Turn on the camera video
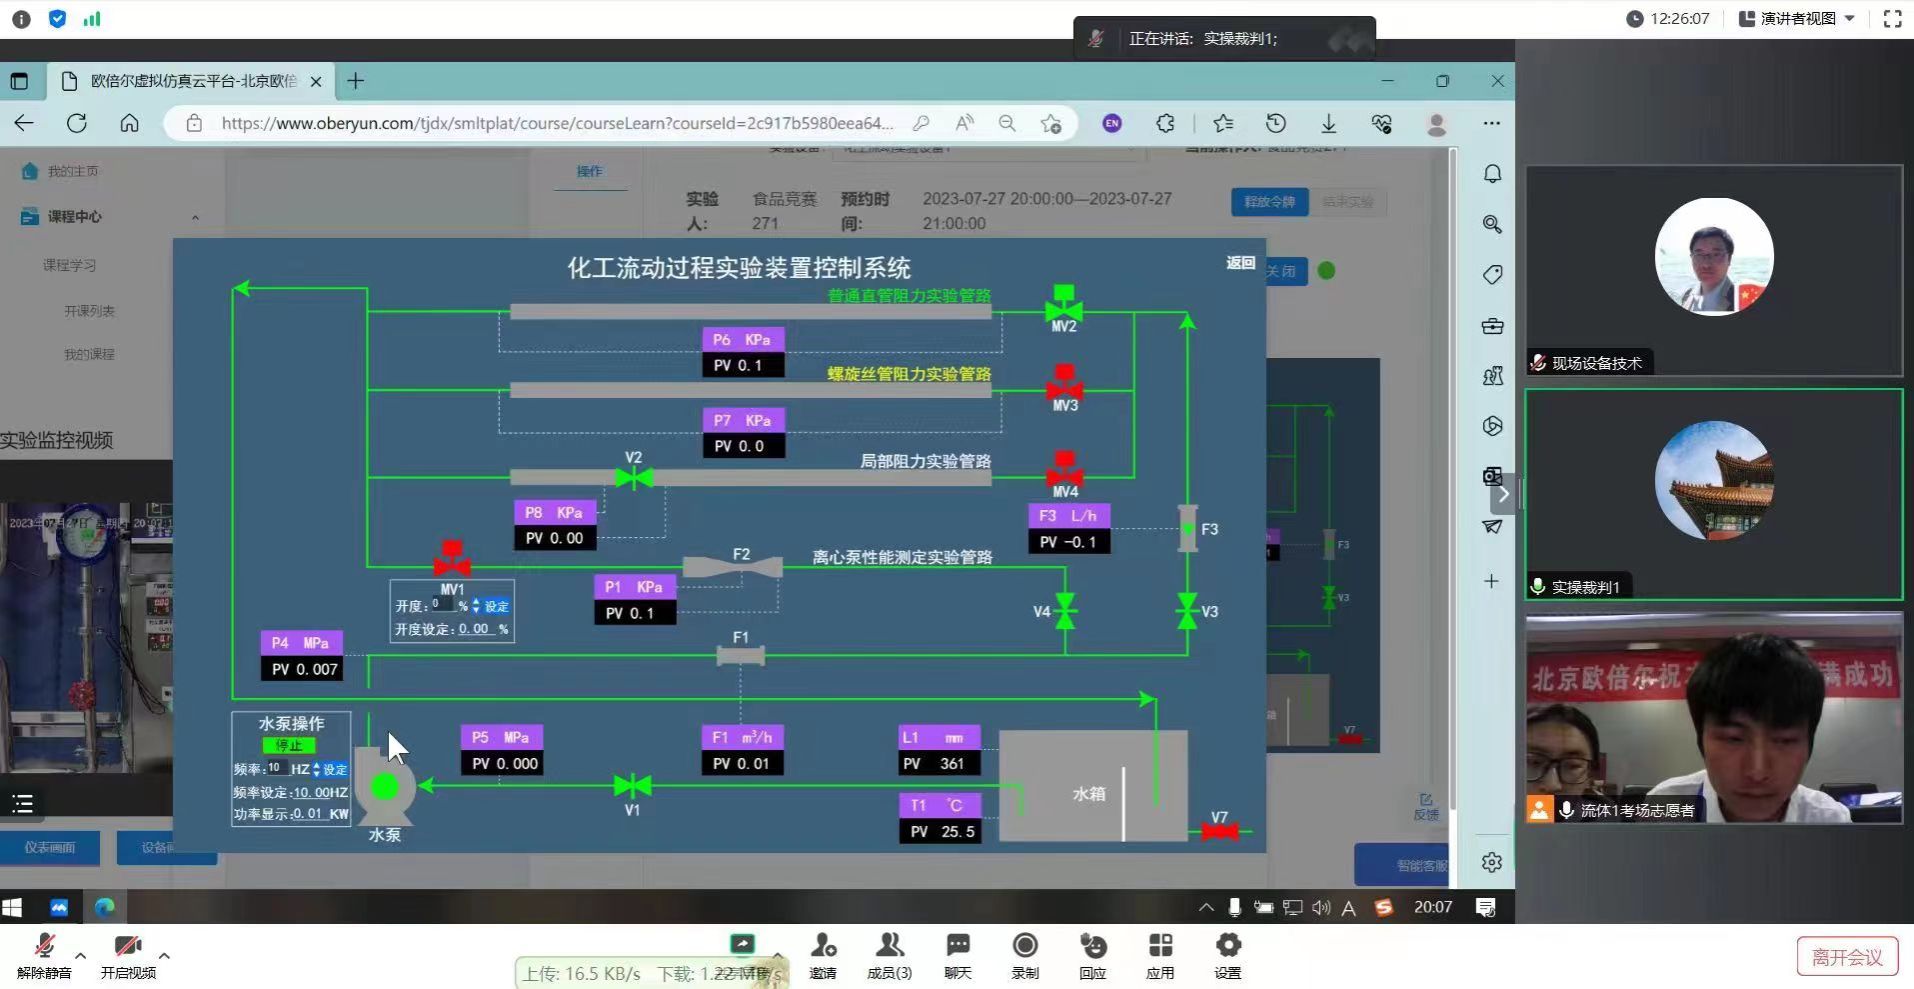The width and height of the screenshot is (1914, 989). (x=128, y=955)
